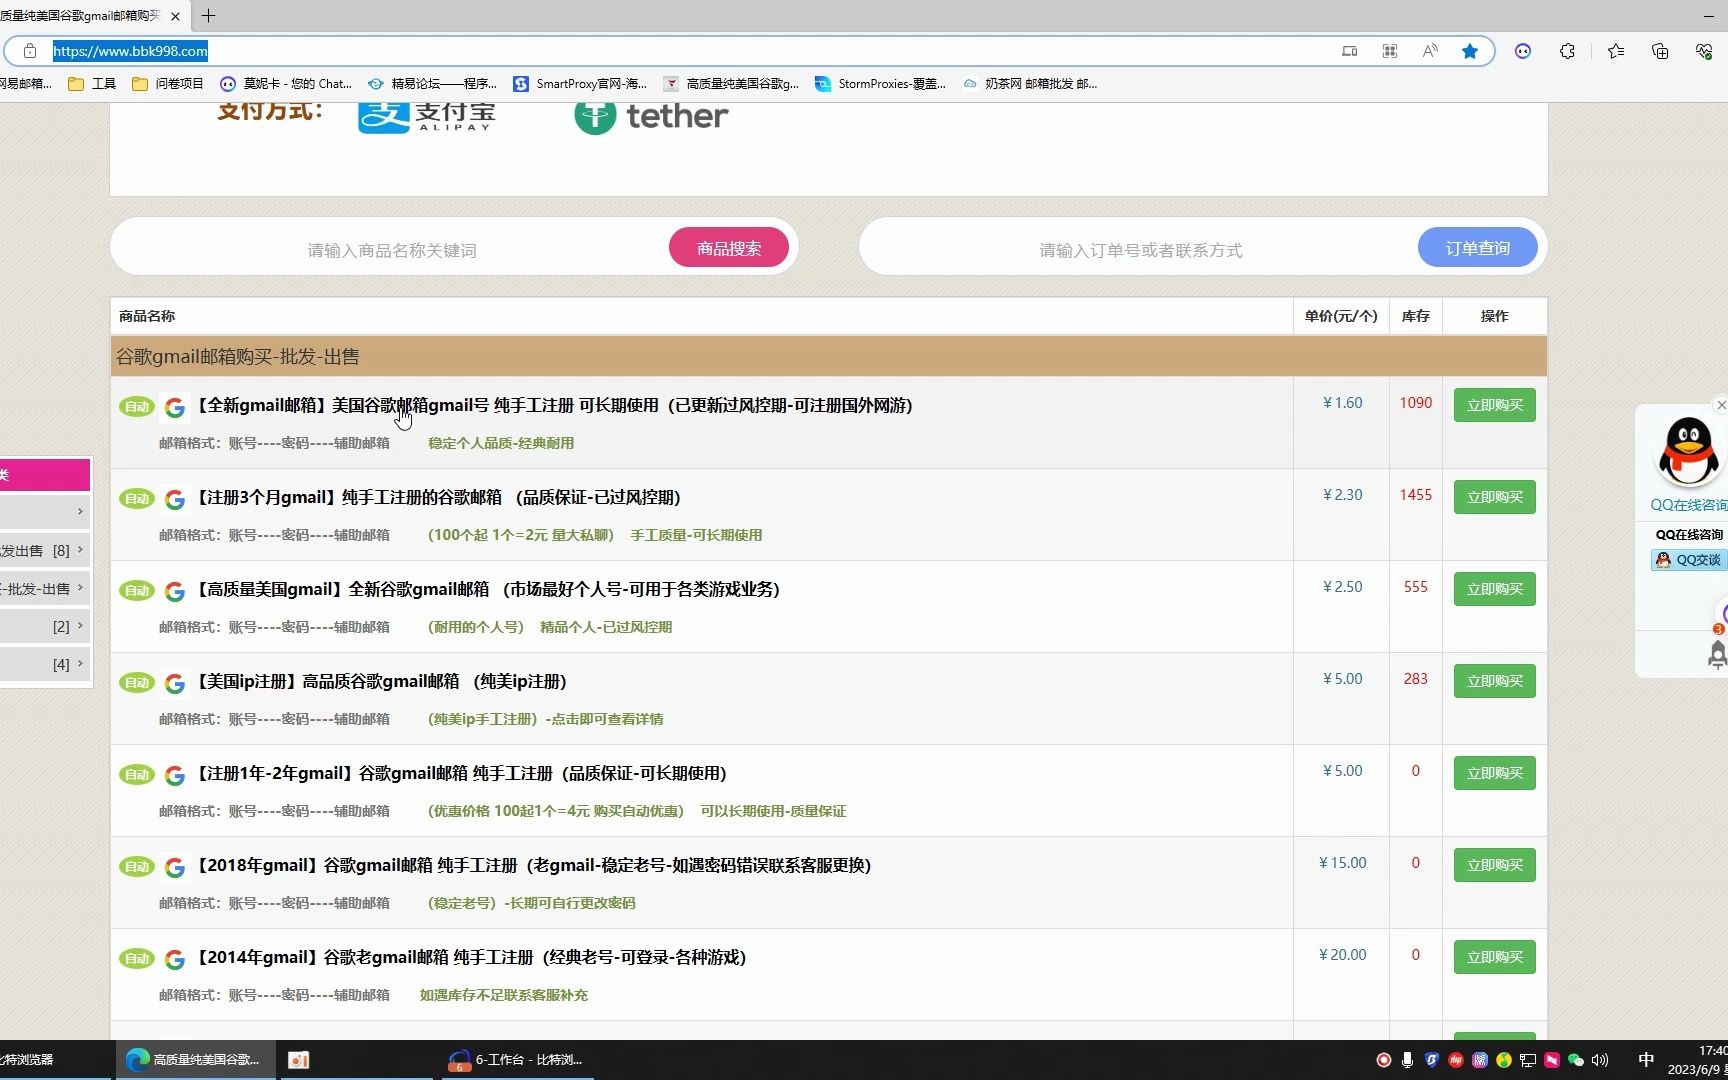Open the 全新gmail邮箱 product title link
Screen dimensions: 1728x1080
552,405
